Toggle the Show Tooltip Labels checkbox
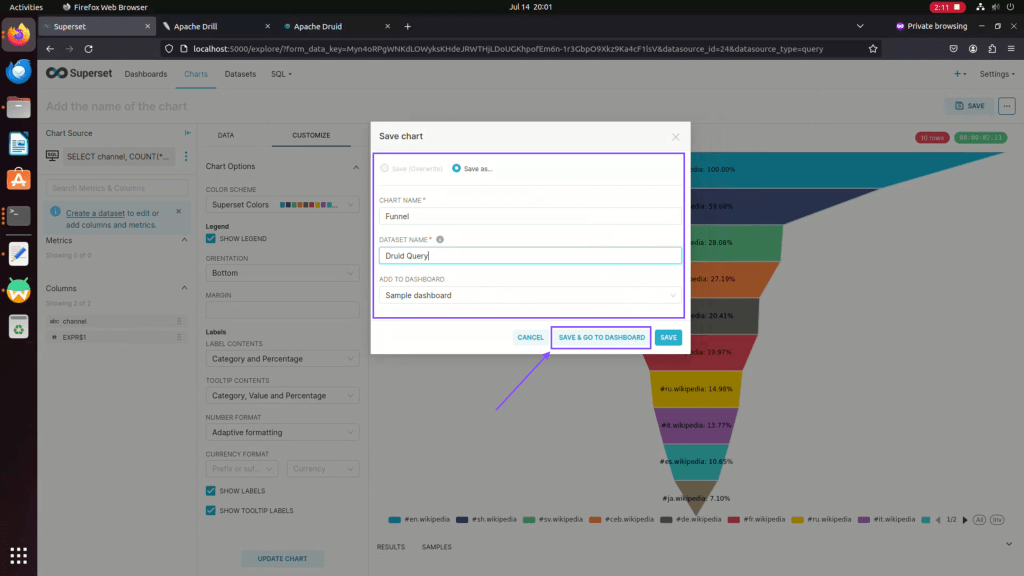 211,510
